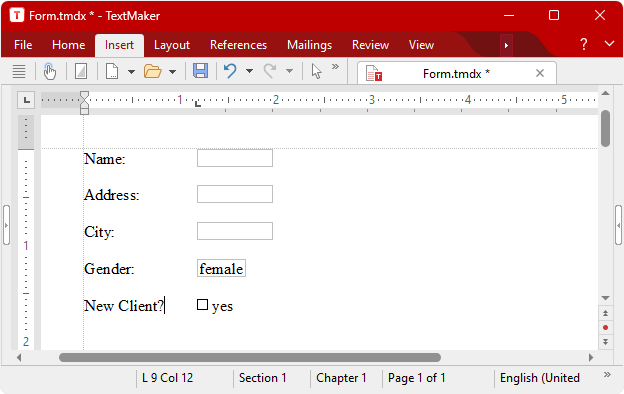Check the New Client yes checkbox

[x=203, y=305]
